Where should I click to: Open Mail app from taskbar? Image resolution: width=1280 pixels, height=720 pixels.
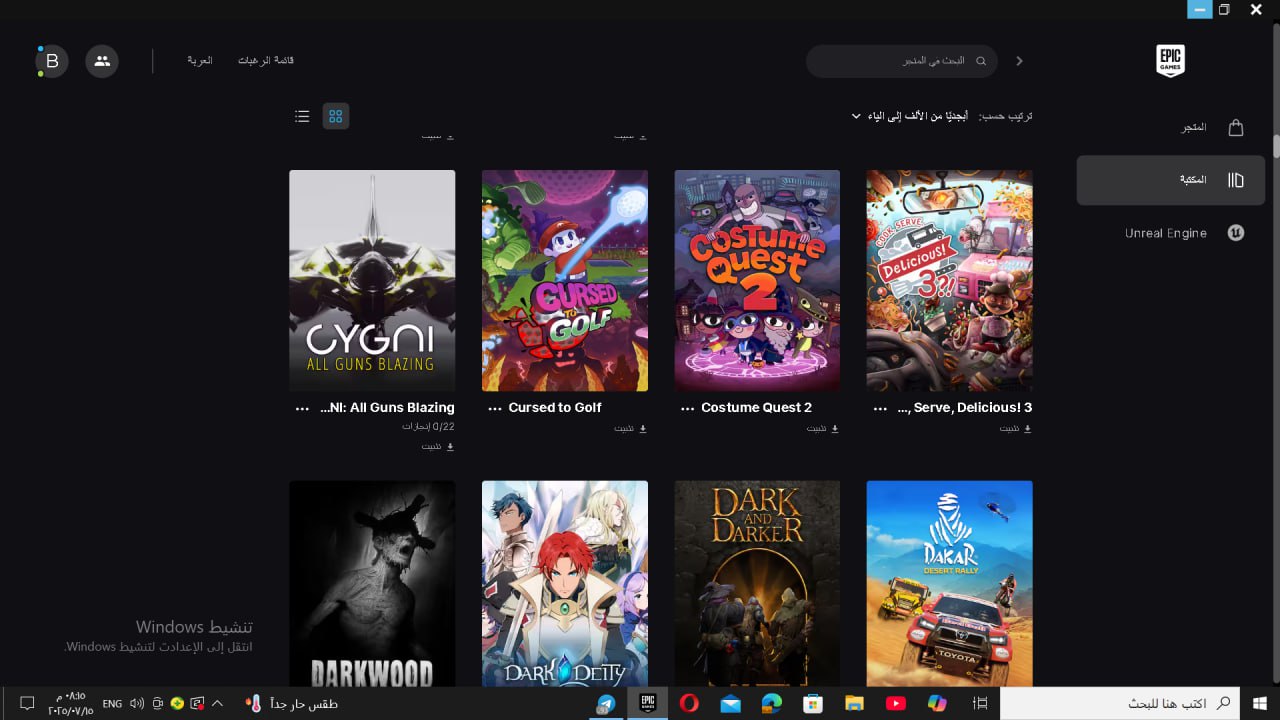click(731, 703)
